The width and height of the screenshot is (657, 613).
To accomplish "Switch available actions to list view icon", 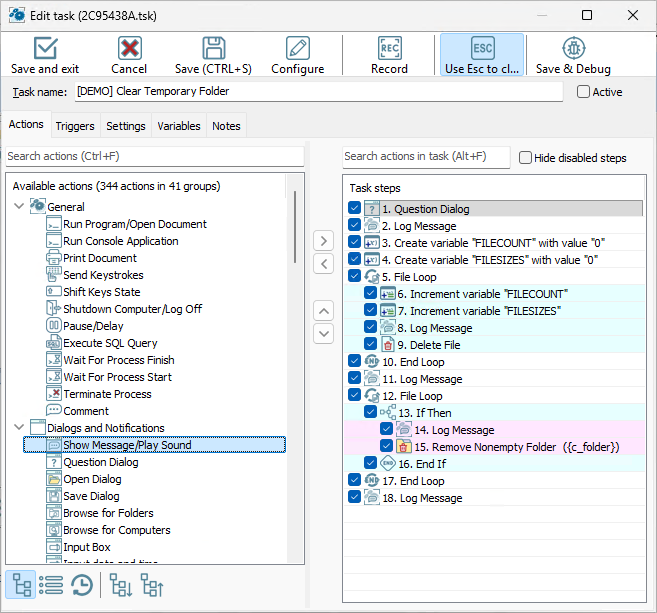I will 51,585.
